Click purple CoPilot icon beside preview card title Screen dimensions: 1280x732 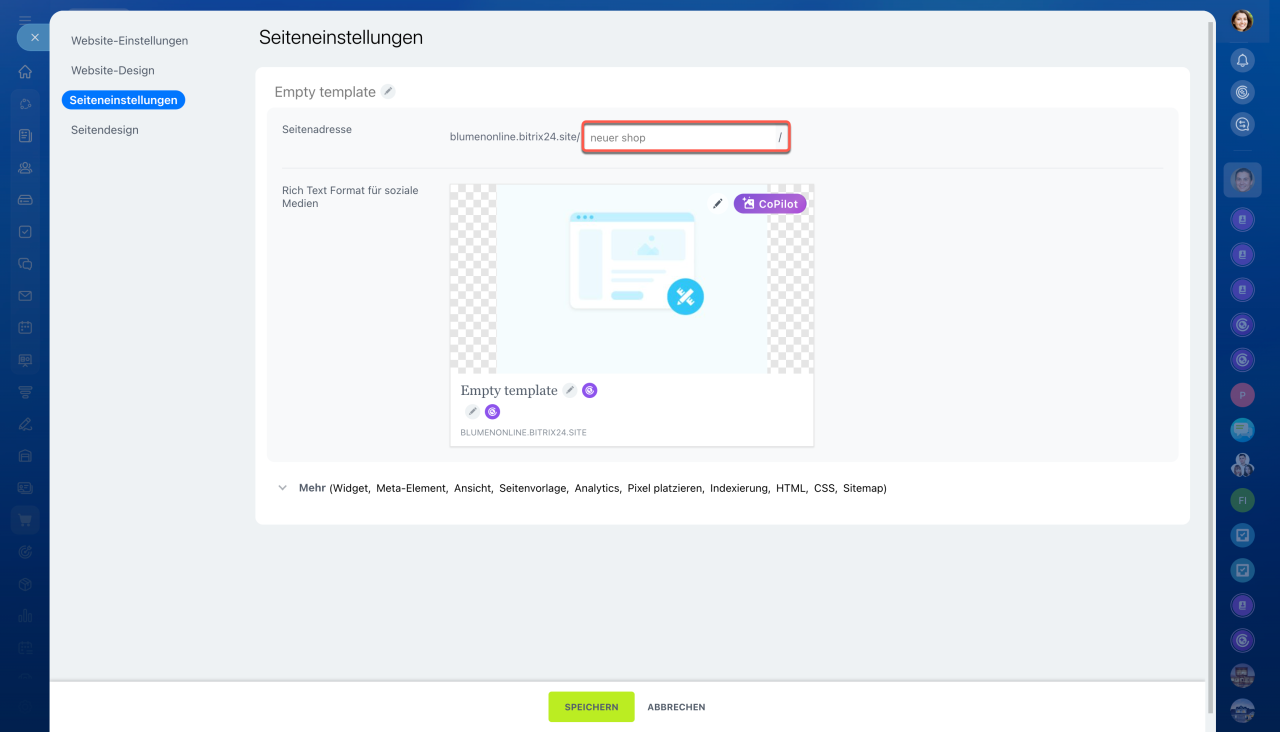(590, 391)
